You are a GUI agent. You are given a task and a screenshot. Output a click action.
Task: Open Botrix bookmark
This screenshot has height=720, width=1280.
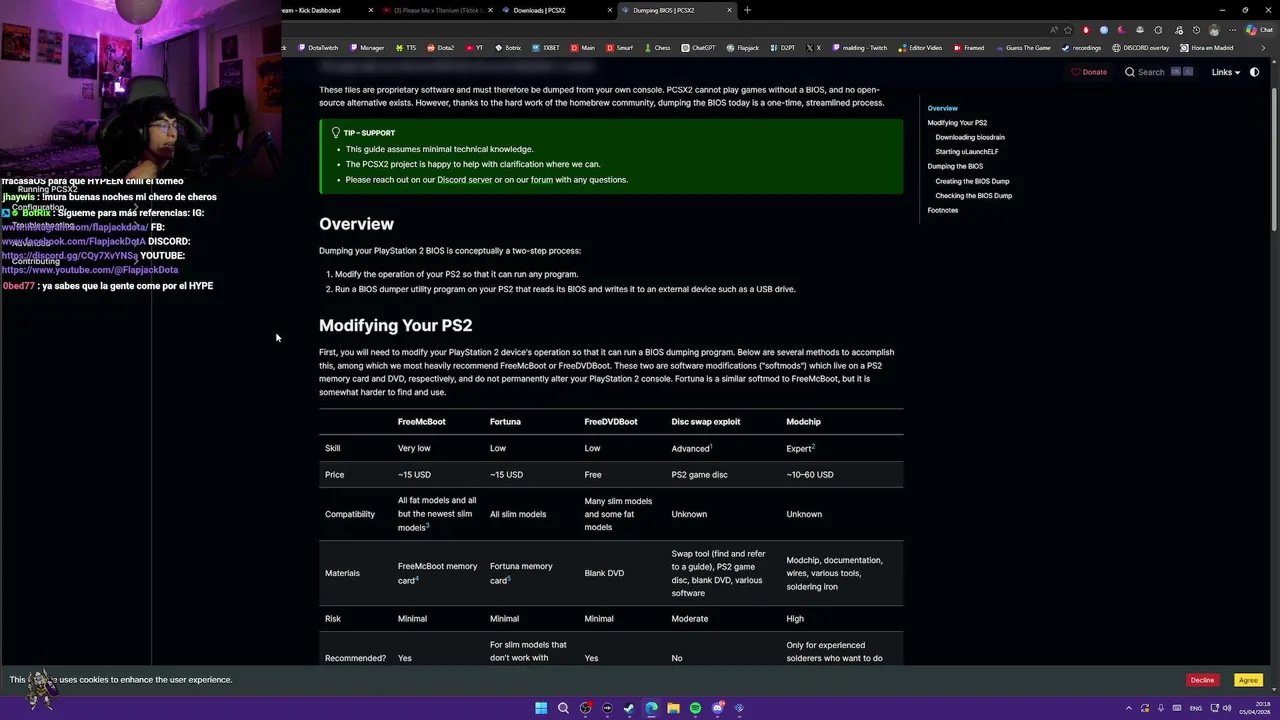point(508,48)
